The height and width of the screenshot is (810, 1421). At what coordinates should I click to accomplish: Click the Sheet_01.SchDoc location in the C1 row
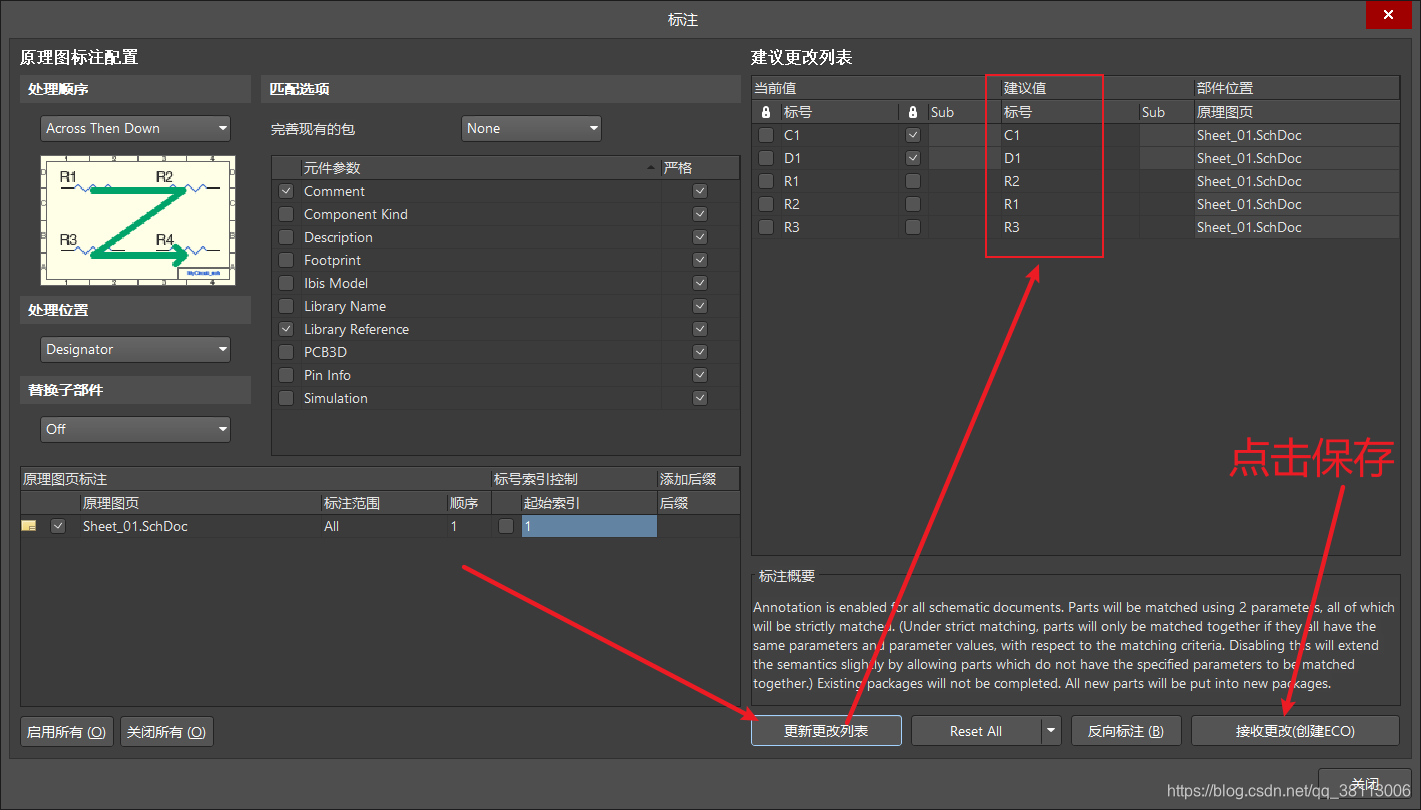click(x=1297, y=135)
